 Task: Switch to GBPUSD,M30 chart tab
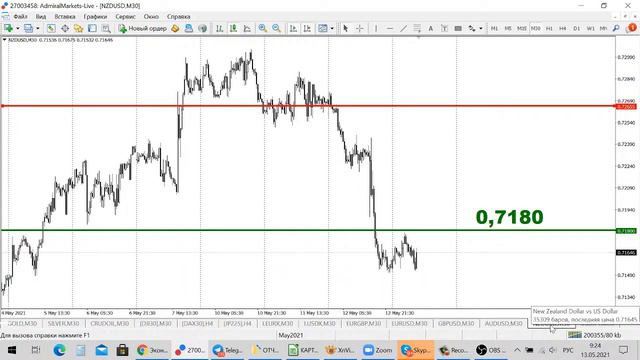click(x=456, y=323)
